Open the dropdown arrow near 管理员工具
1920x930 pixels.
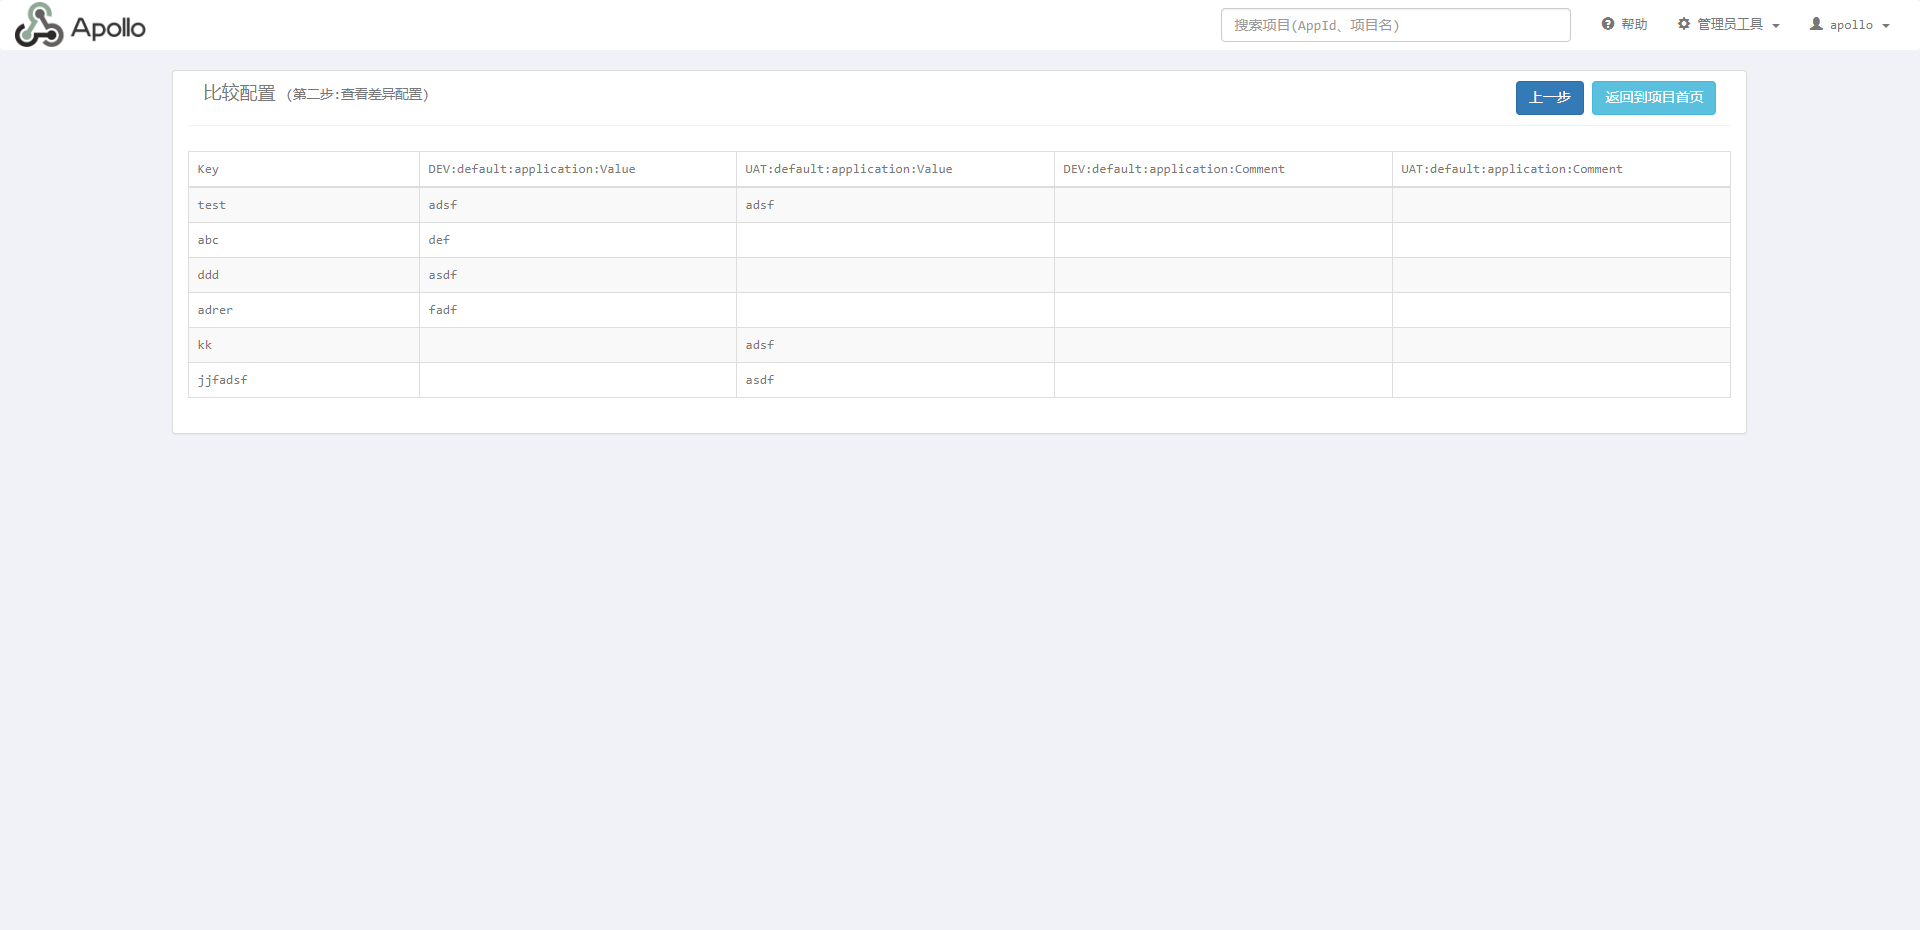coord(1774,25)
